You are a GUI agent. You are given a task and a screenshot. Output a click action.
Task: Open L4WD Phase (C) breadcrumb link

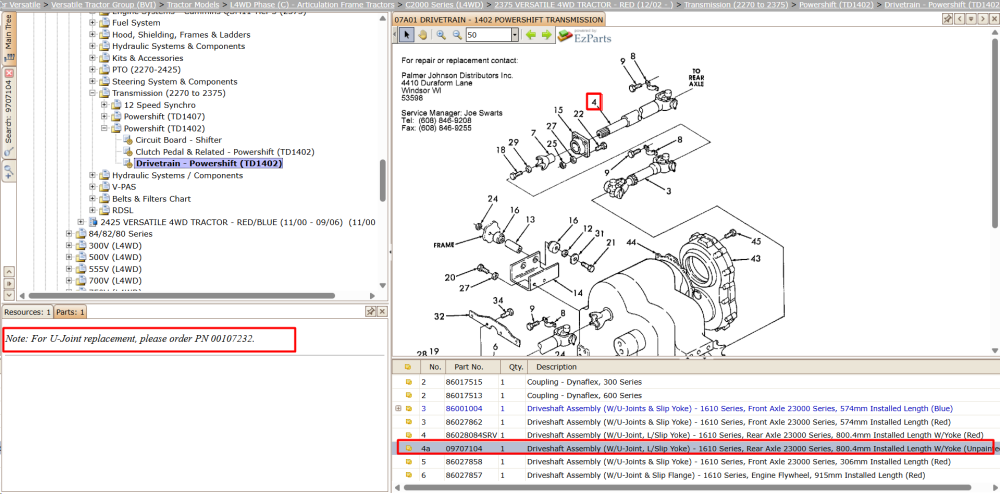point(312,4)
